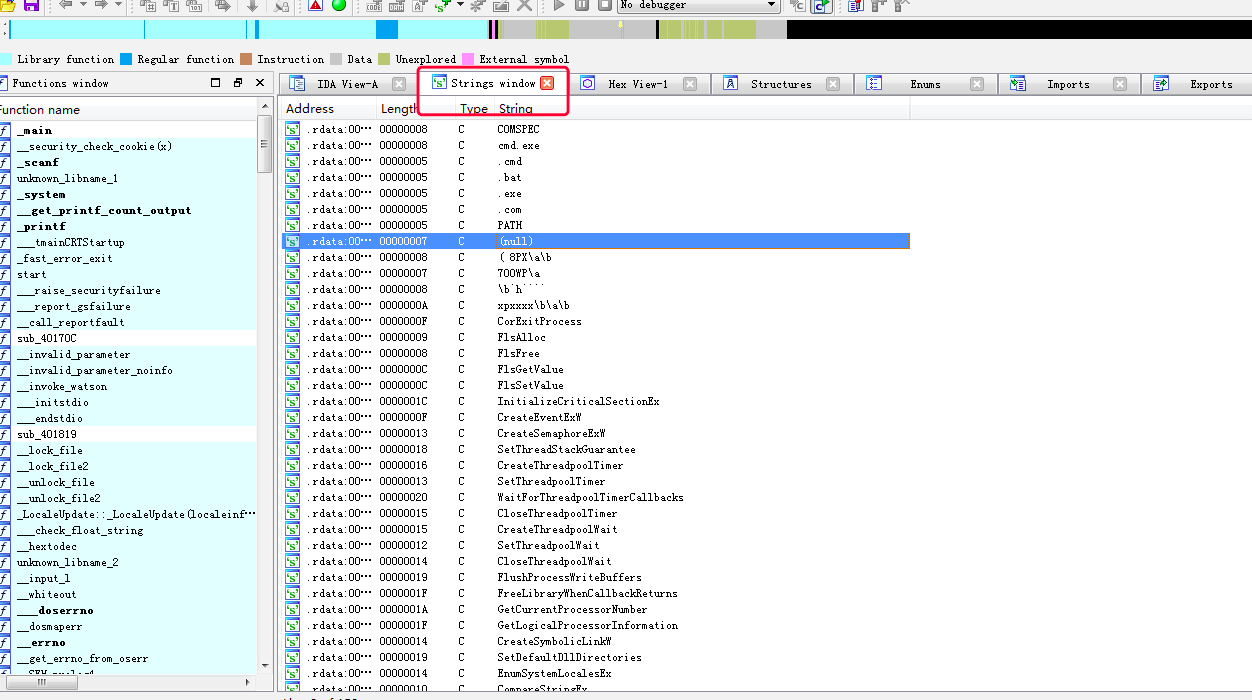This screenshot has height=700, width=1252.
Task: Close the Functions window panel
Action: (260, 83)
